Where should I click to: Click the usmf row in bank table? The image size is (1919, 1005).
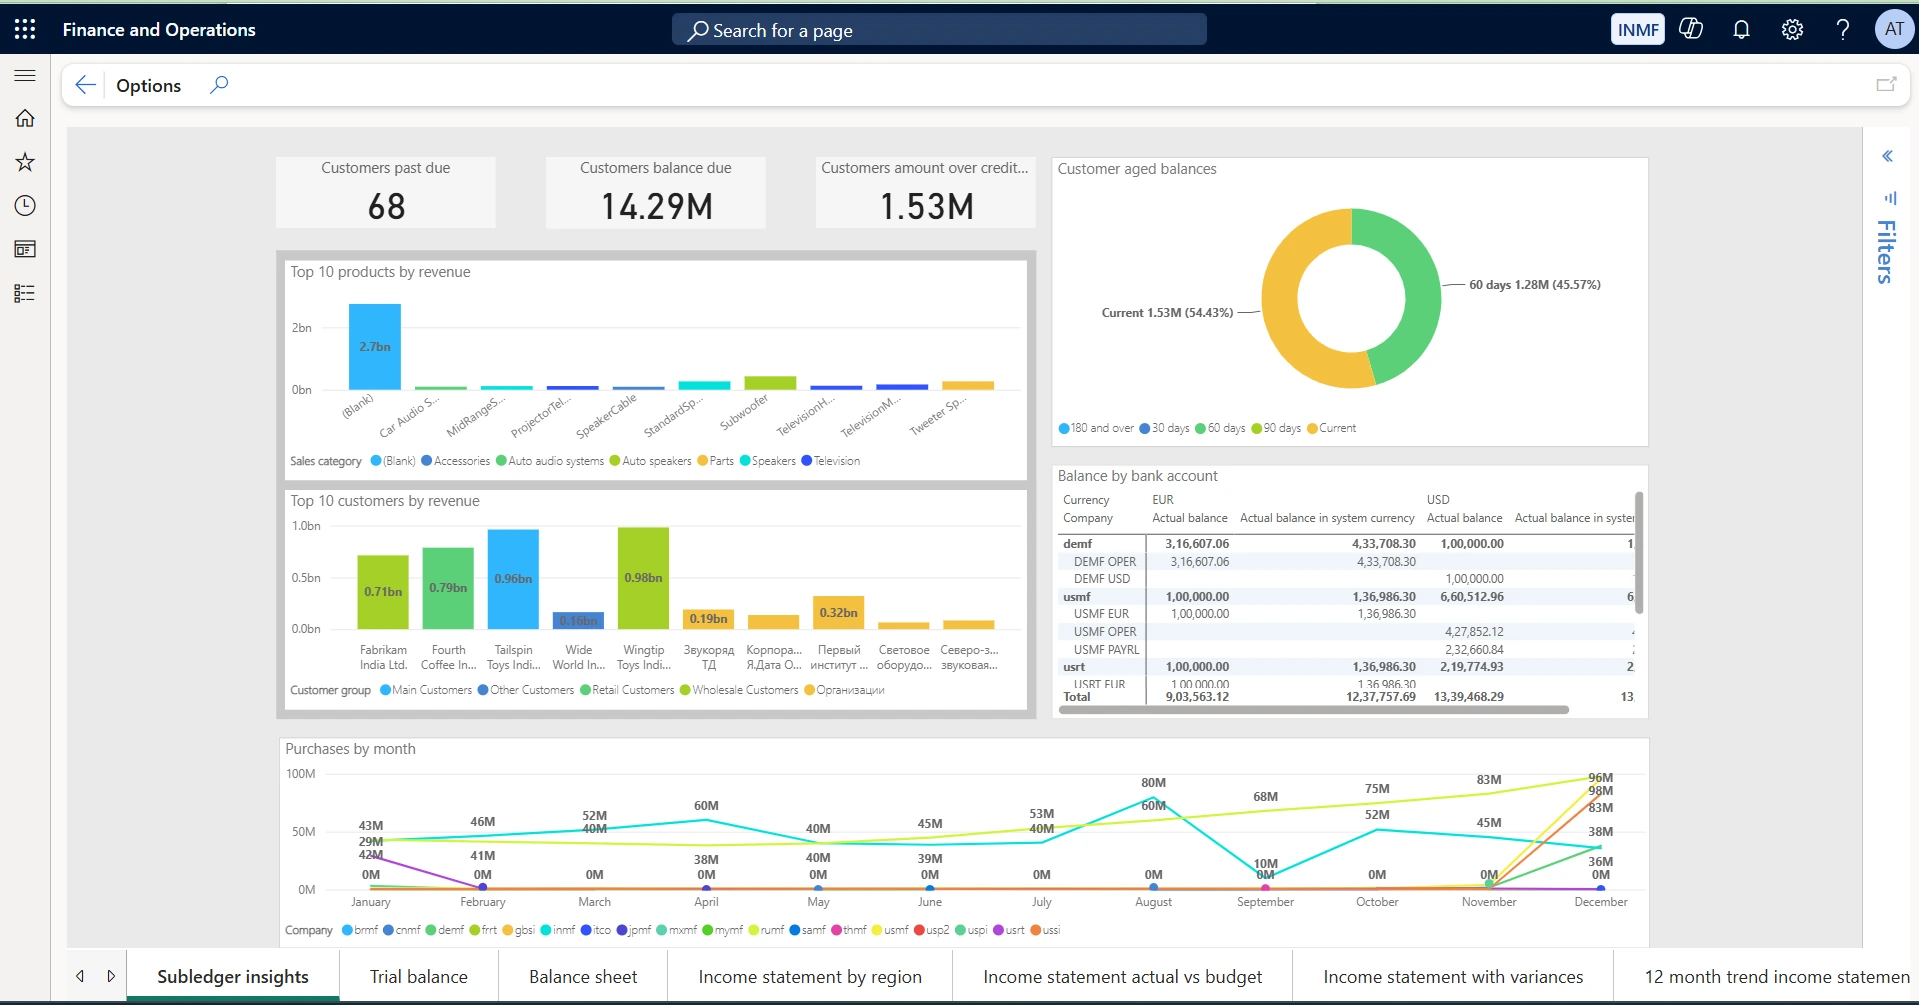[x=1345, y=597]
